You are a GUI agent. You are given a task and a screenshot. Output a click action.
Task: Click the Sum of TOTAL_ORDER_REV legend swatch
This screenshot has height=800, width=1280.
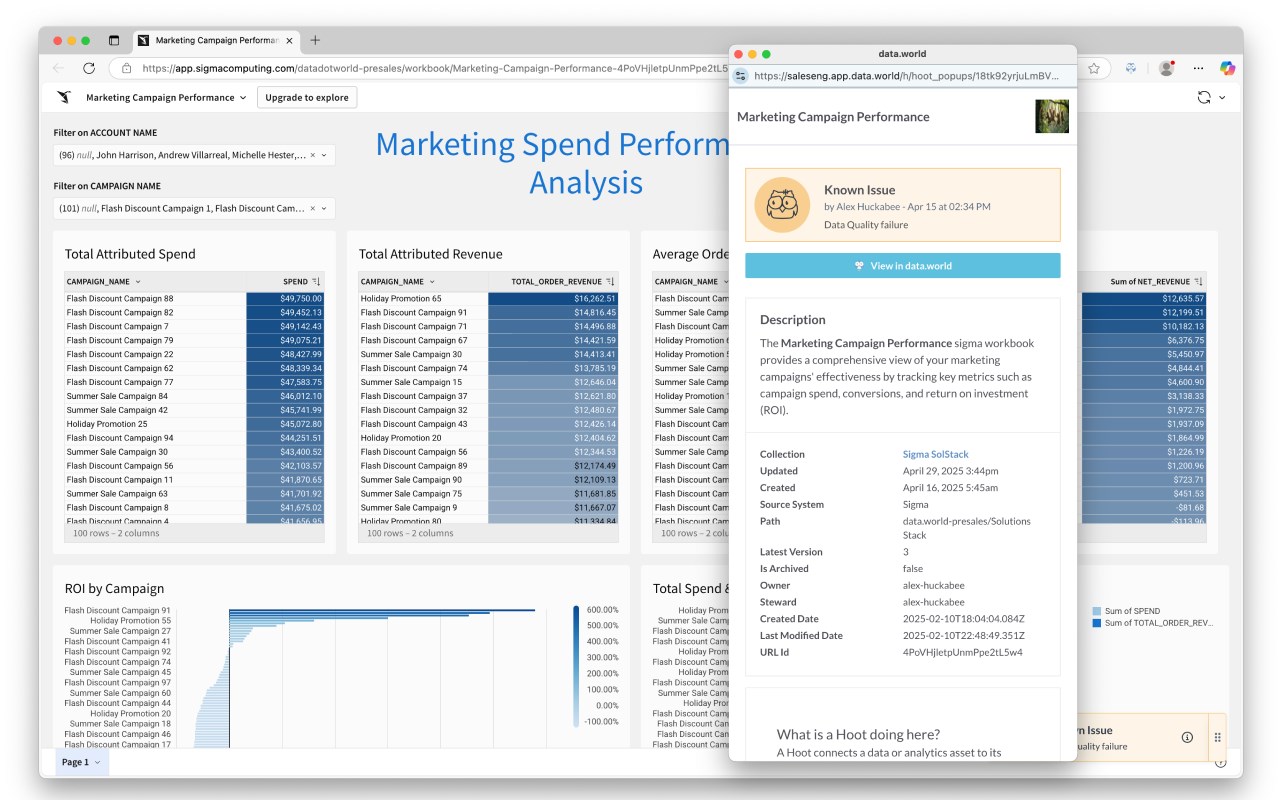1097,623
